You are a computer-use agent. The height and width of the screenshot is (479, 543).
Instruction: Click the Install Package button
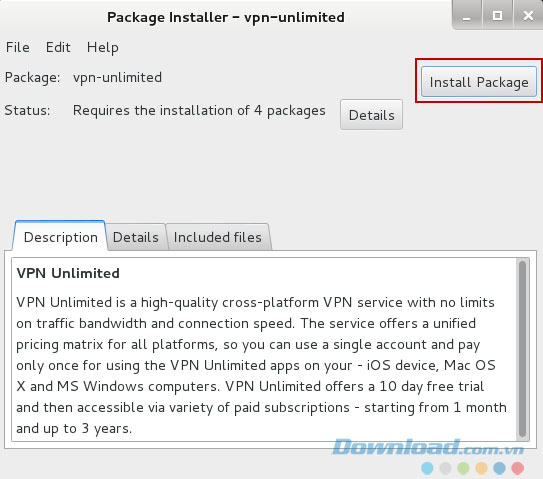(x=479, y=82)
